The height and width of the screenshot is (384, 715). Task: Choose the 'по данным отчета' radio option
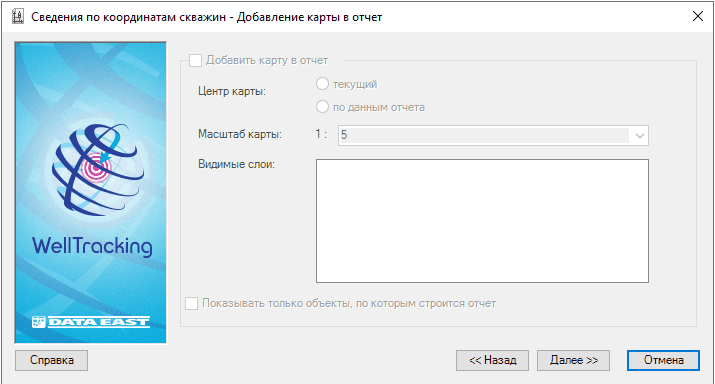point(322,107)
